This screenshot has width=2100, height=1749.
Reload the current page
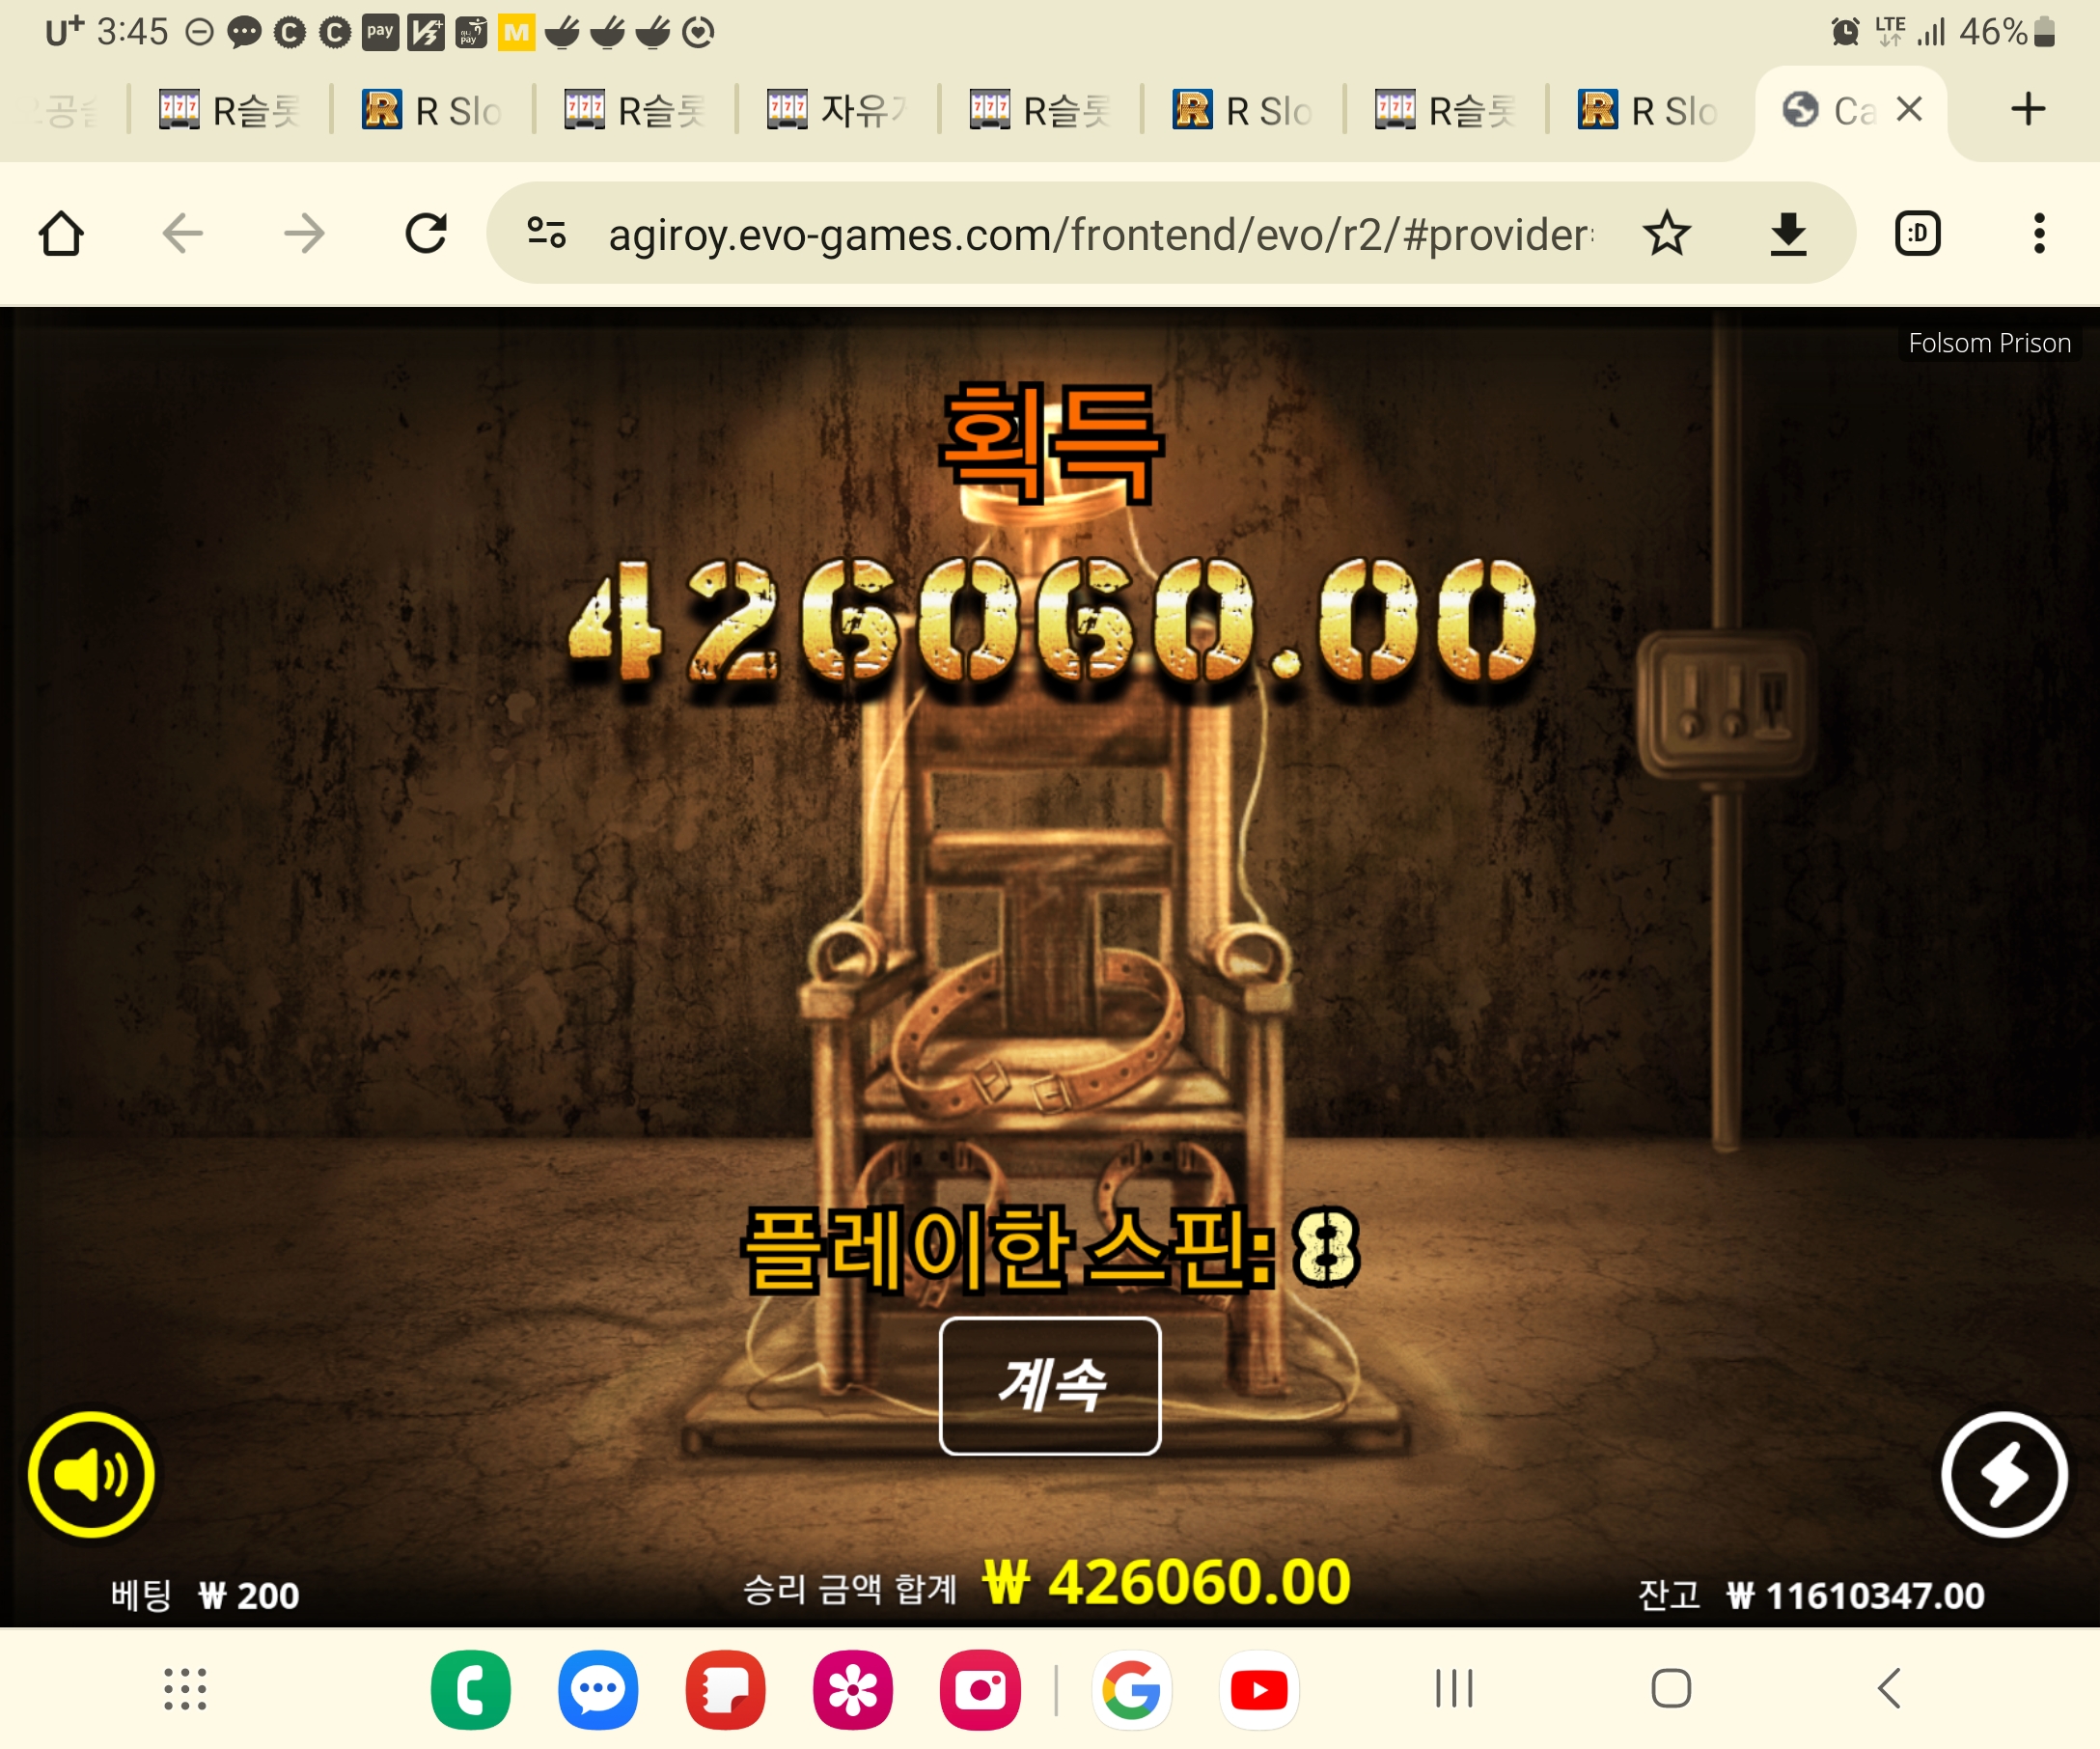tap(426, 234)
